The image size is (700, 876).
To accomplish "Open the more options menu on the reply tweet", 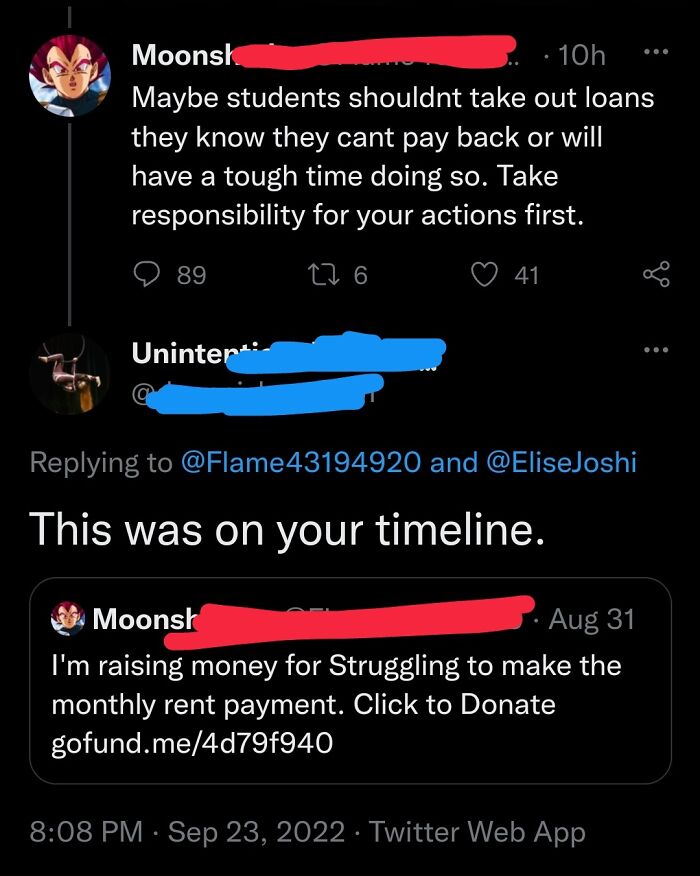I will 656,349.
